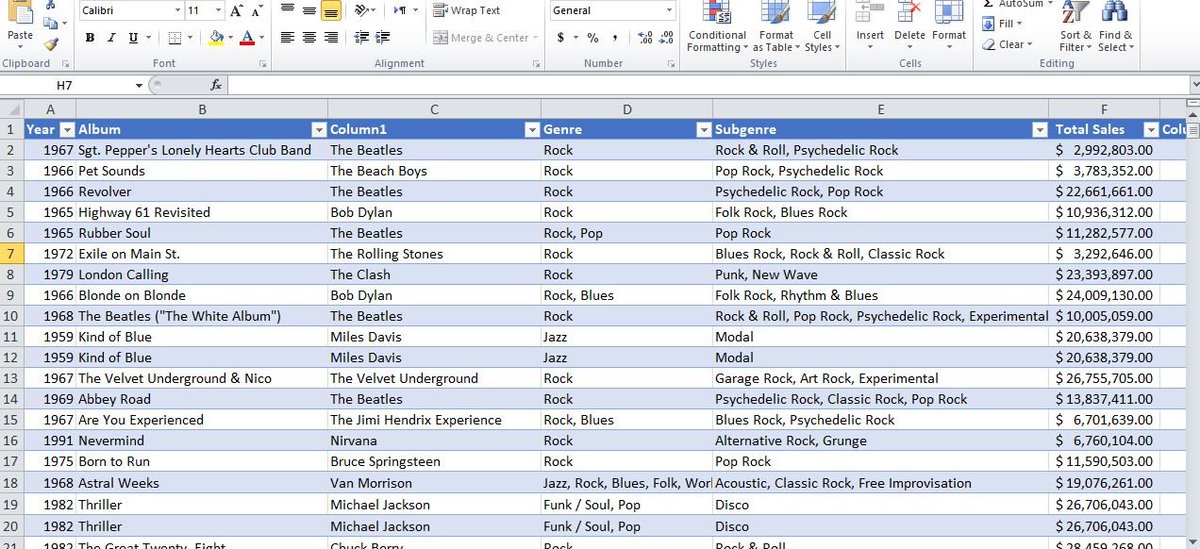Screen dimensions: 1200x549
Task: Open Conditional Formatting menu
Action: 717,27
